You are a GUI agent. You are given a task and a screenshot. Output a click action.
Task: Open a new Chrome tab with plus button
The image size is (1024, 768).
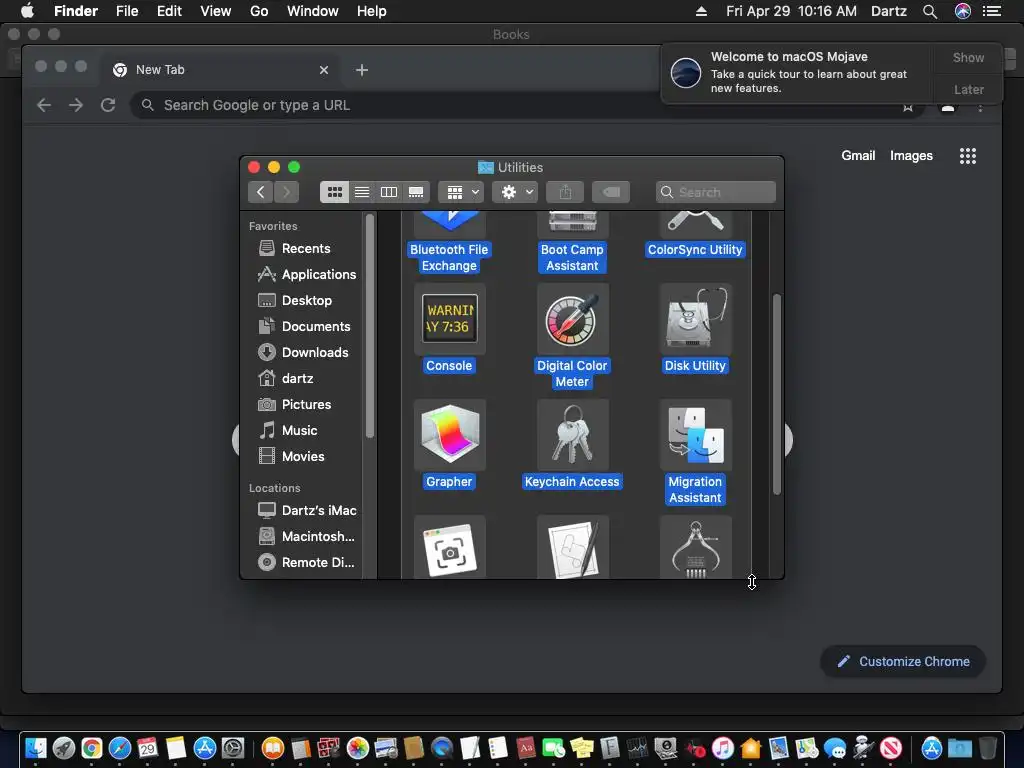[x=362, y=70]
